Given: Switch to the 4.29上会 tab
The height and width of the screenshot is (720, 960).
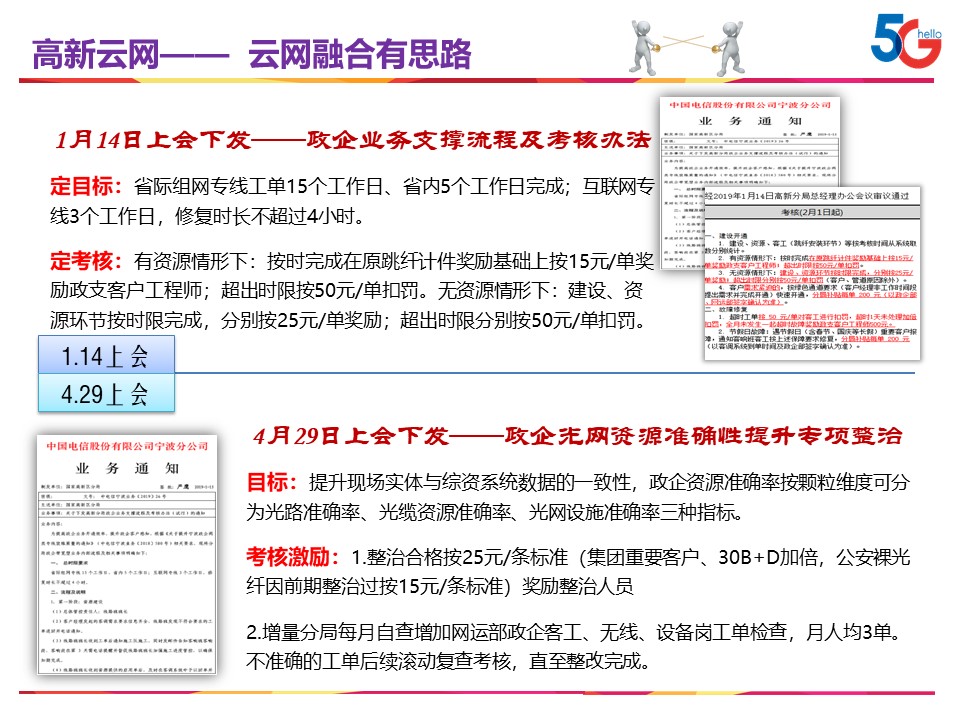Looking at the screenshot, I should click(106, 393).
